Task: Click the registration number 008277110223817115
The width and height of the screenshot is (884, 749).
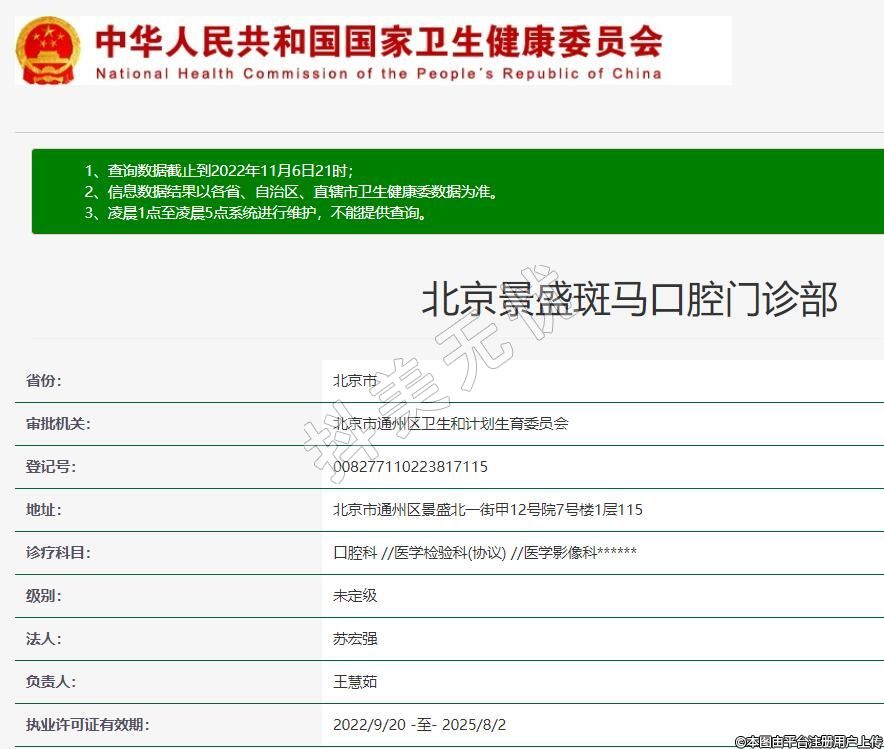Action: pos(410,467)
